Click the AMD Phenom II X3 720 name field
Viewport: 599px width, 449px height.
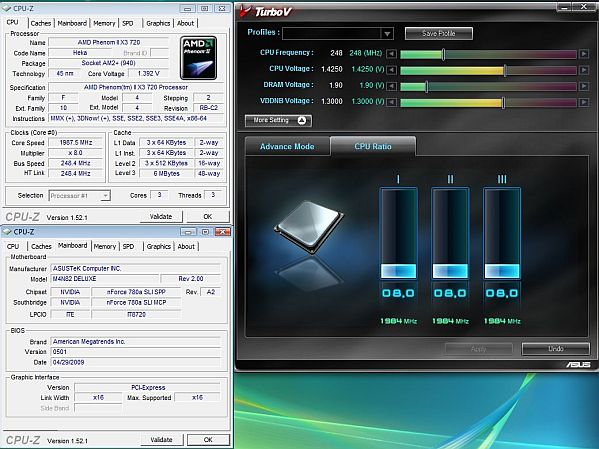(109, 42)
